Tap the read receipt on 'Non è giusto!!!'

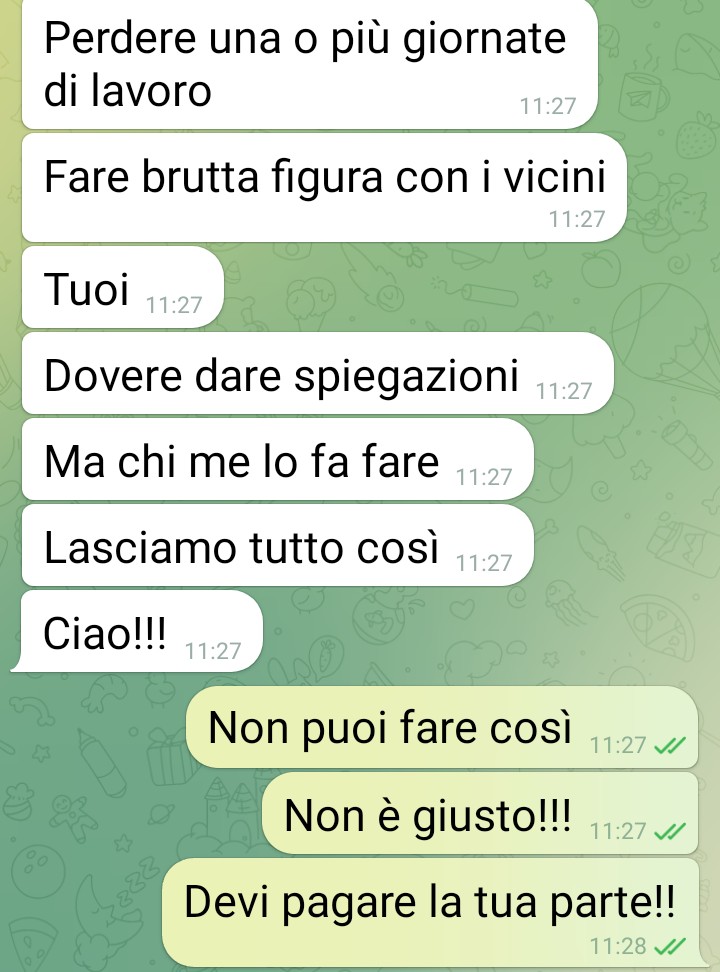click(670, 831)
